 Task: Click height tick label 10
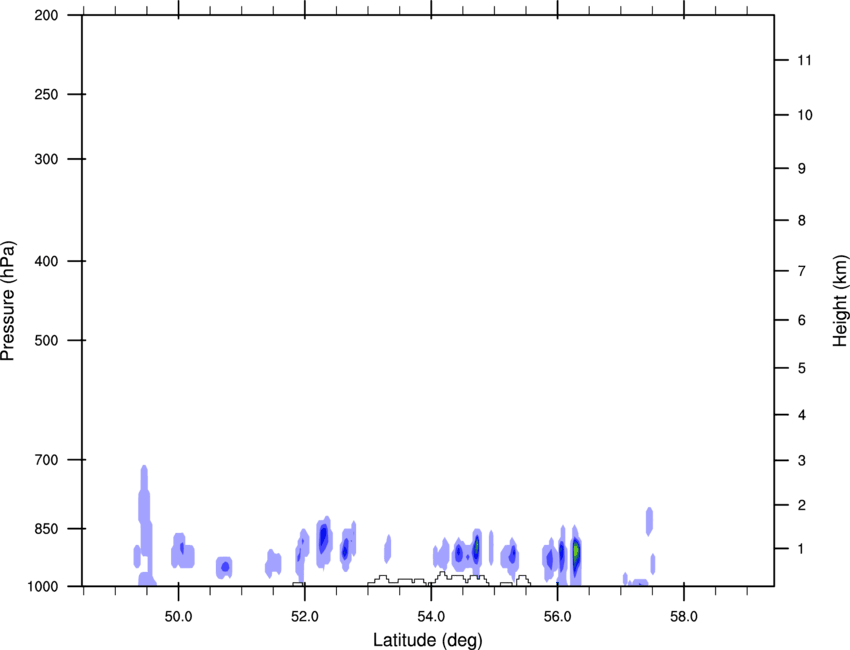[x=805, y=115]
